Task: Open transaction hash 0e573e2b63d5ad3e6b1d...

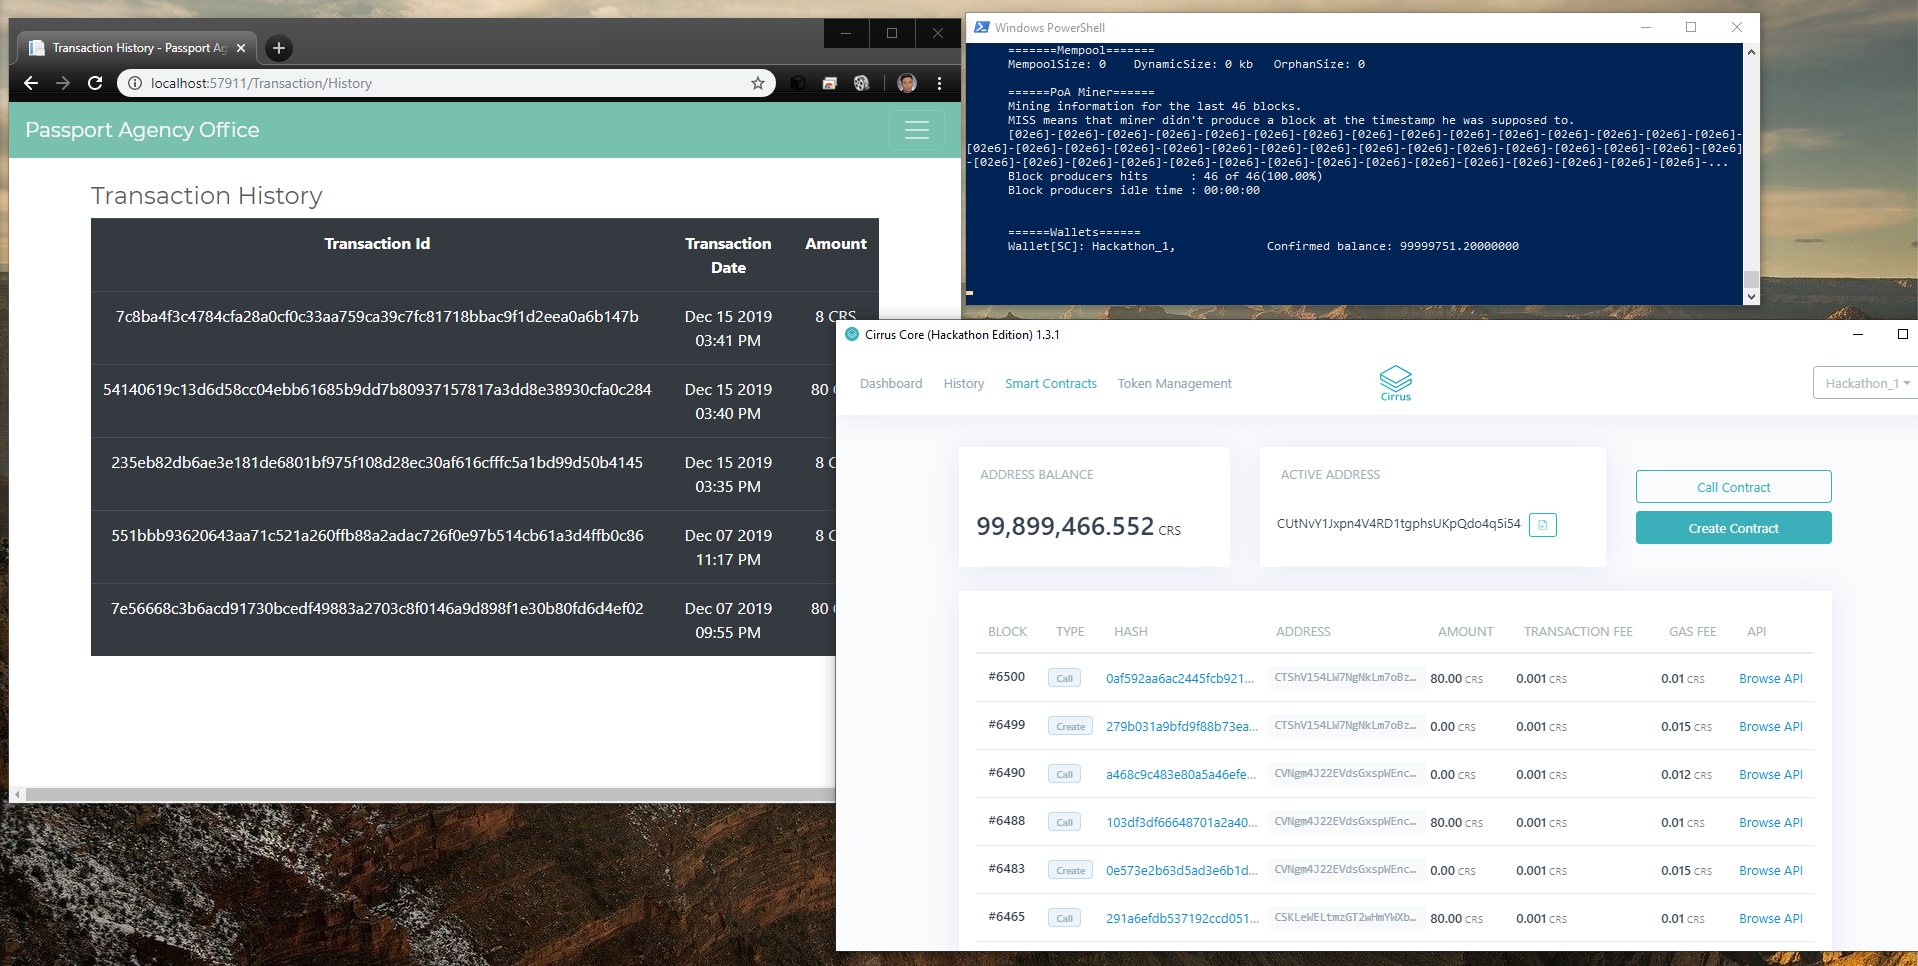Action: [x=1182, y=871]
